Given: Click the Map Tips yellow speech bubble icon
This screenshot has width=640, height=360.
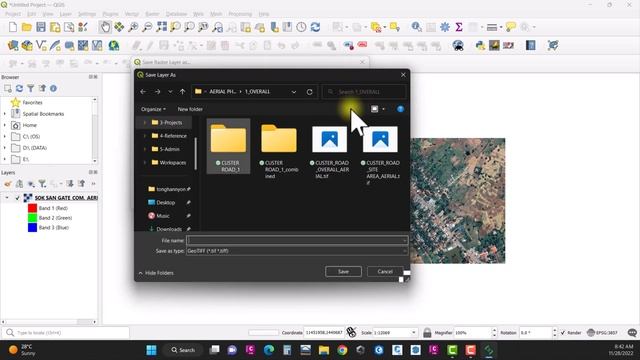Looking at the screenshot, I should [x=510, y=27].
